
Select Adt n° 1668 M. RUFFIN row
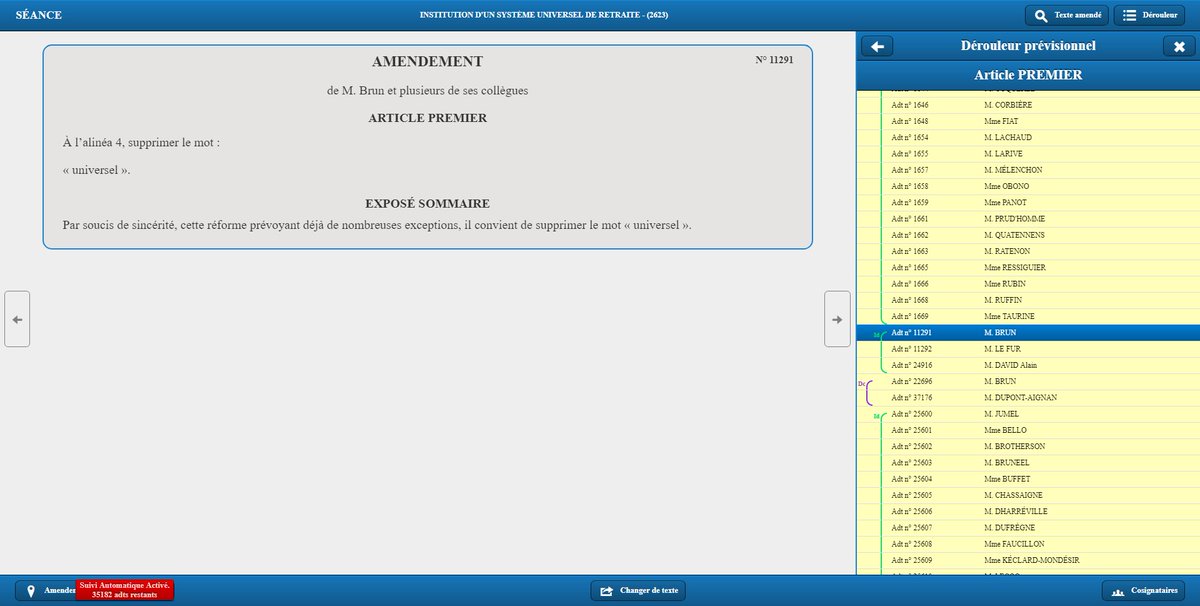point(1028,300)
